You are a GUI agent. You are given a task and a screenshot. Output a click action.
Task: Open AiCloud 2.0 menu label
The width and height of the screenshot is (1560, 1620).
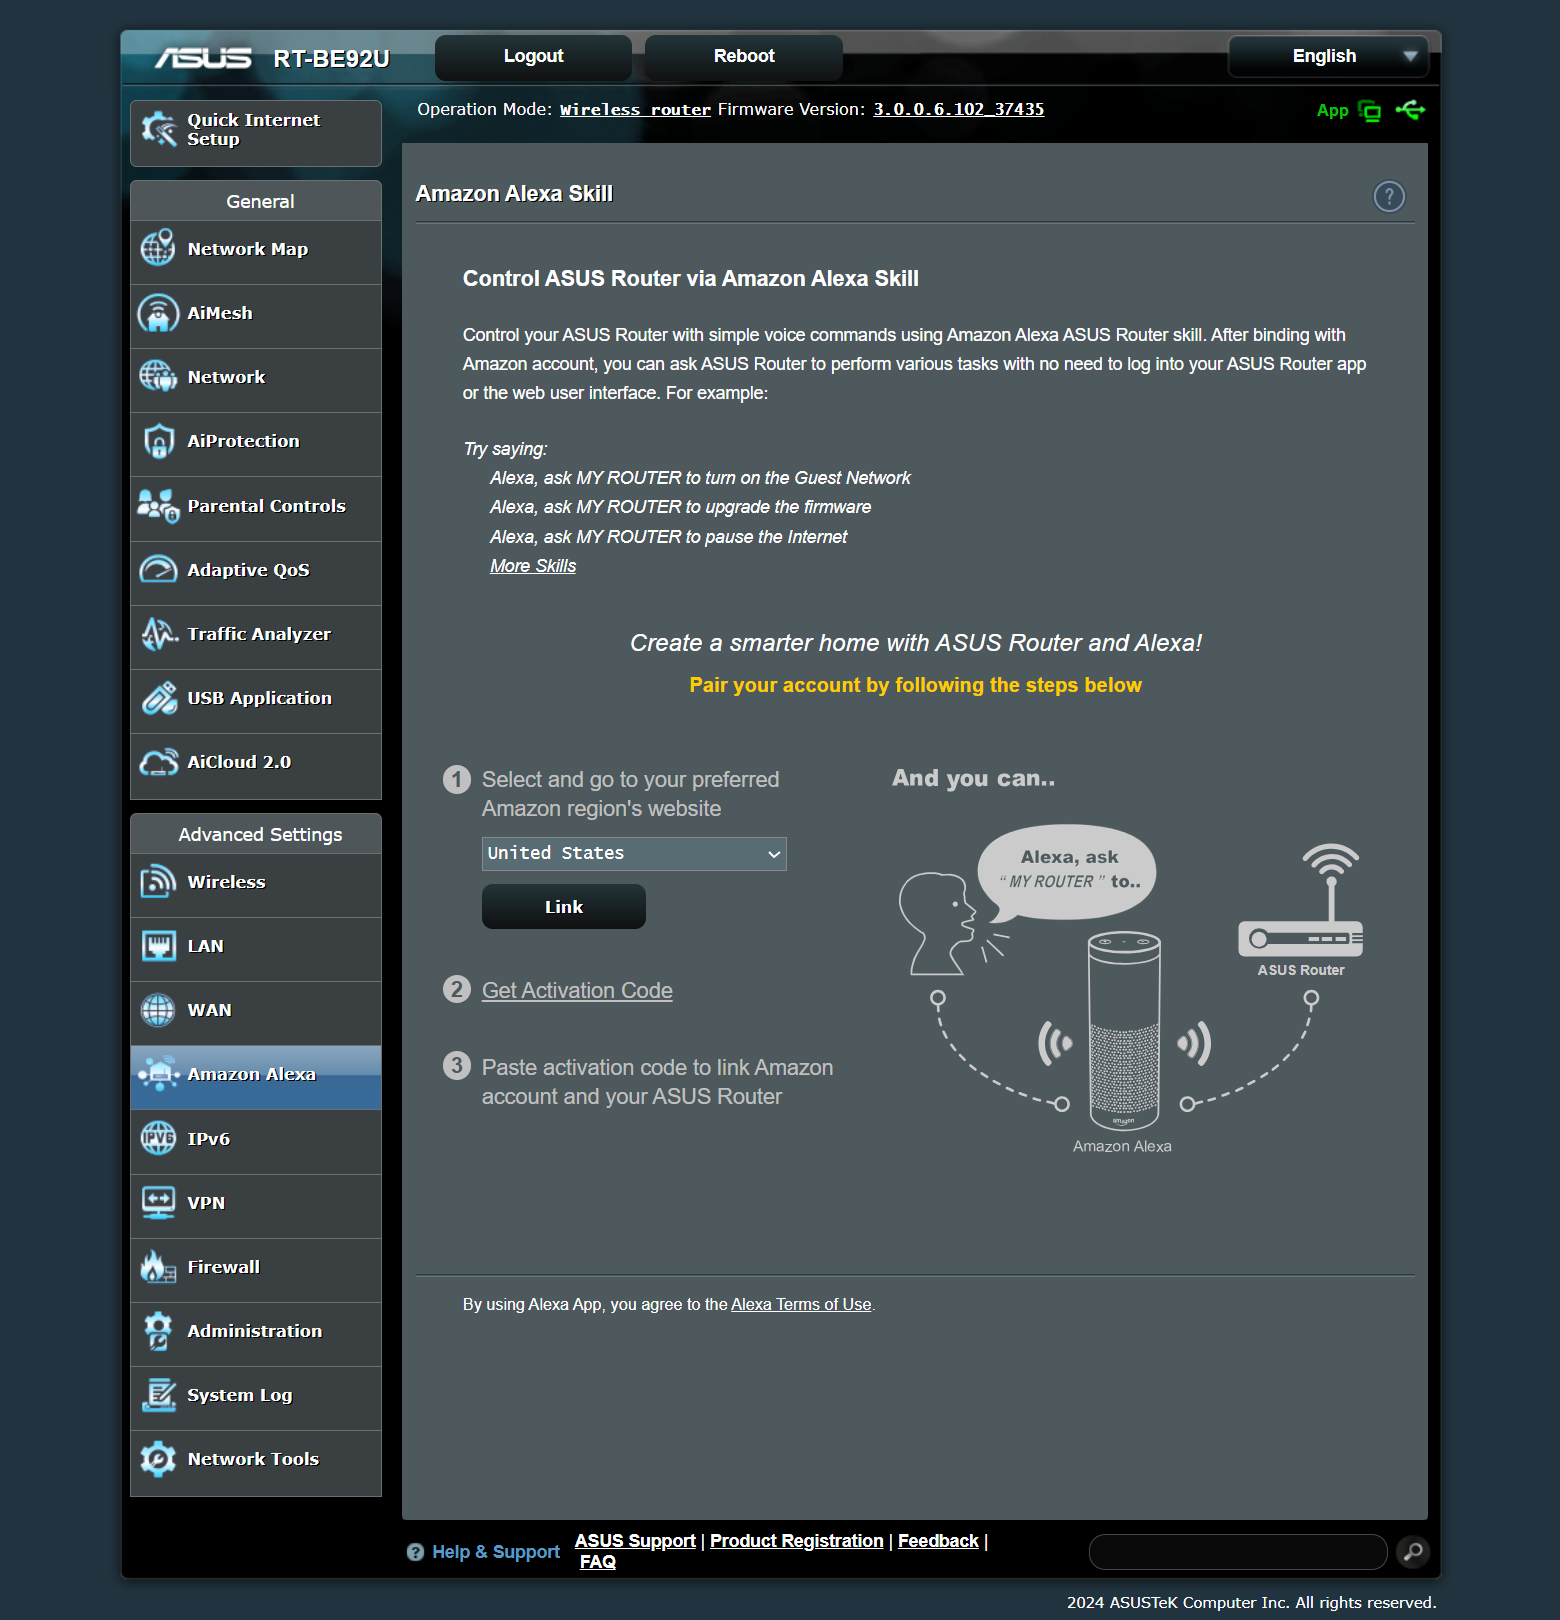pyautogui.click(x=239, y=762)
